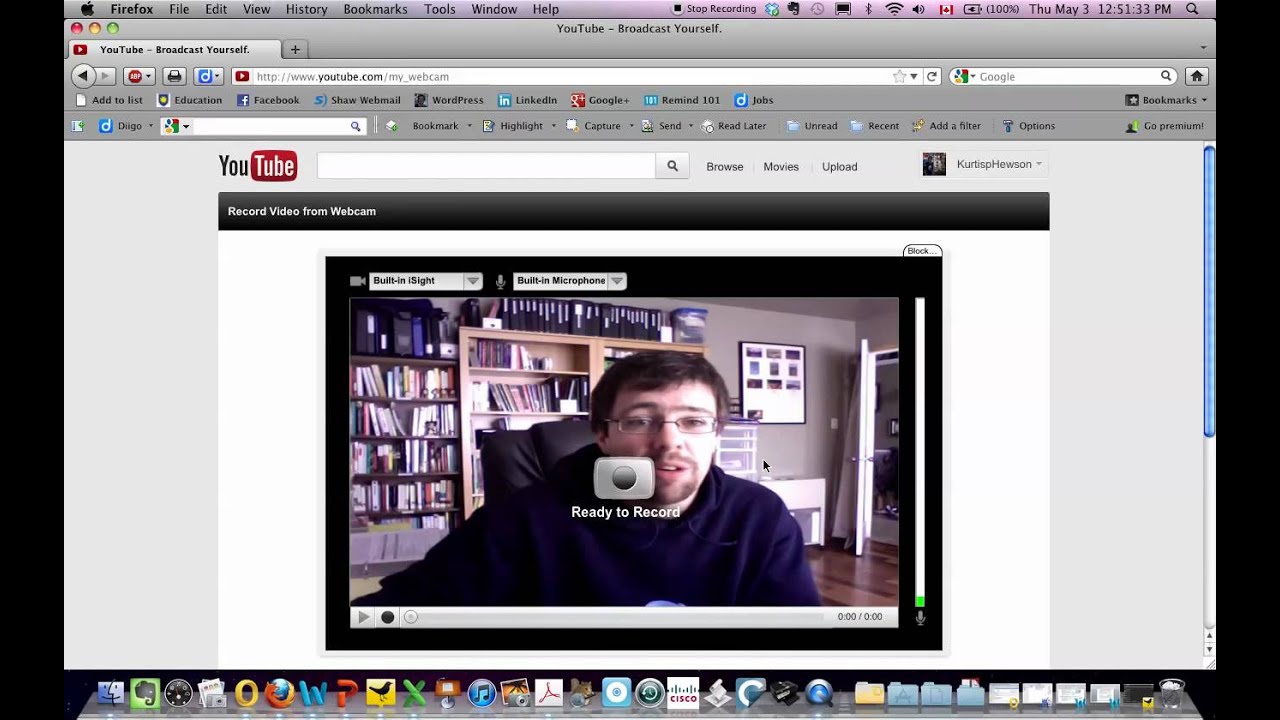Open Firefox from the dock
This screenshot has height=720, width=1280.
coord(279,693)
